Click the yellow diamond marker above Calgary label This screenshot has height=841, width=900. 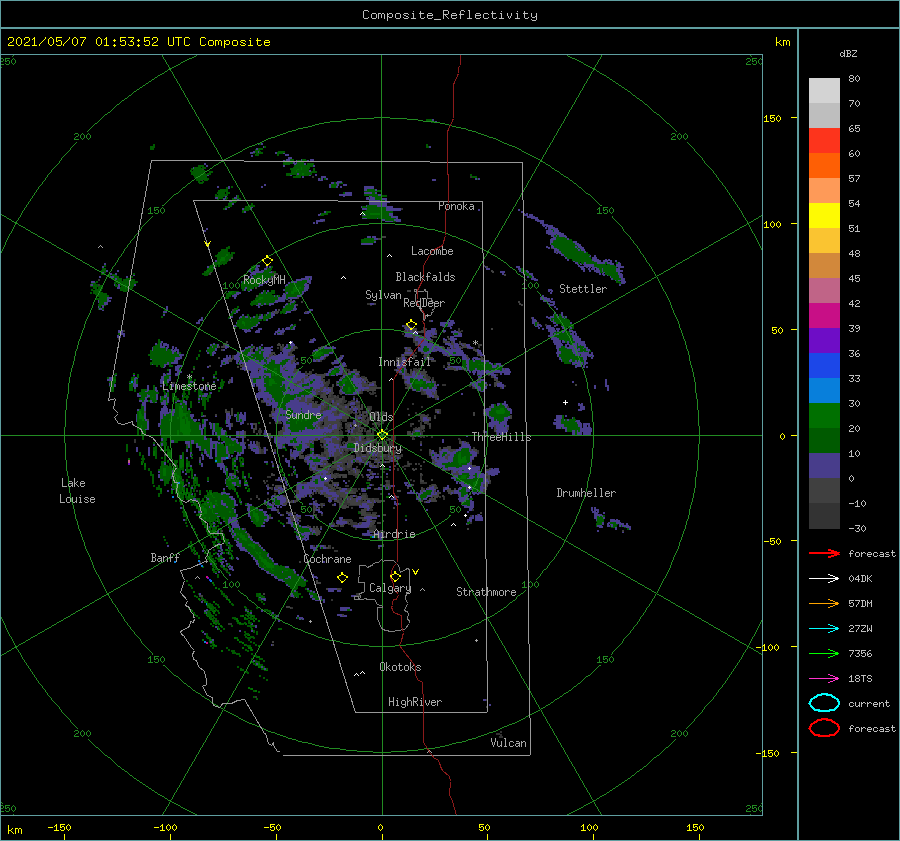click(395, 576)
